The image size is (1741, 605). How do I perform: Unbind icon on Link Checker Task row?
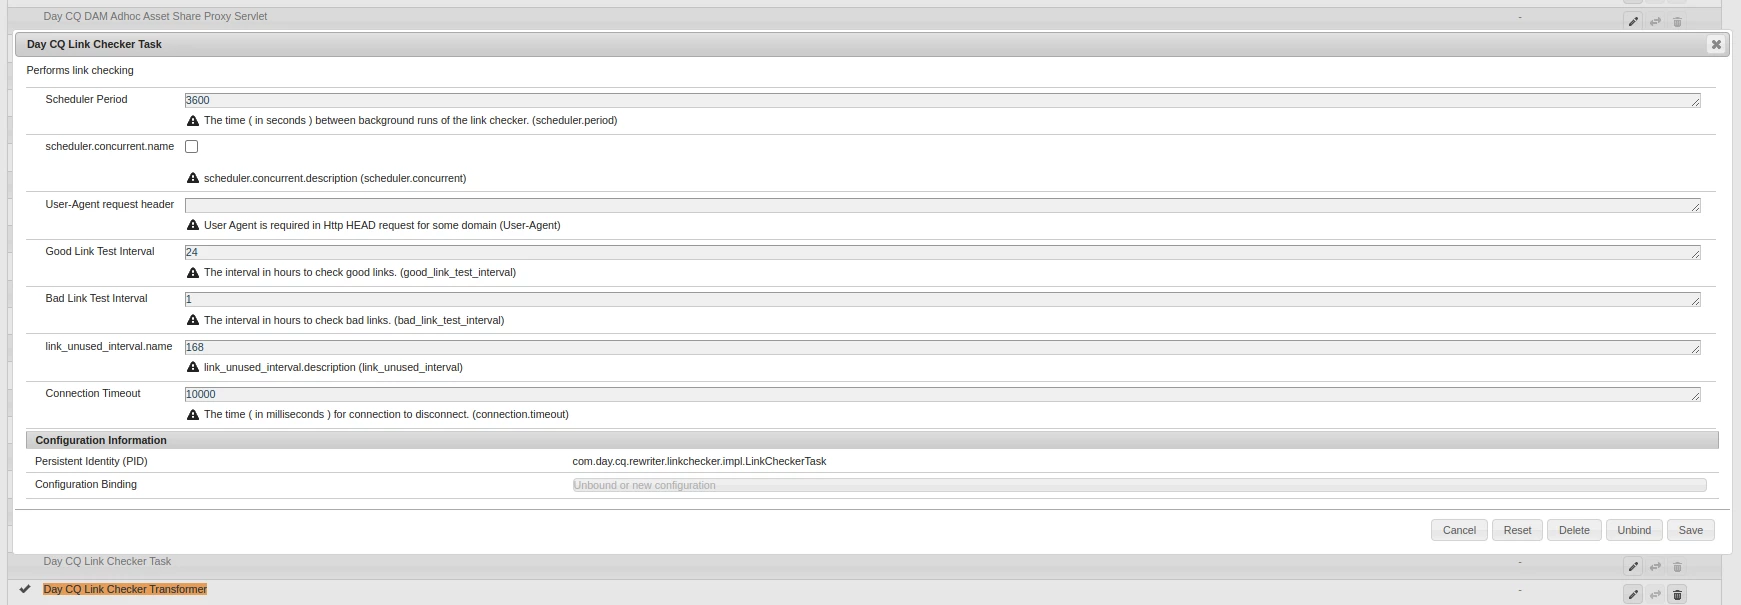(x=1655, y=566)
